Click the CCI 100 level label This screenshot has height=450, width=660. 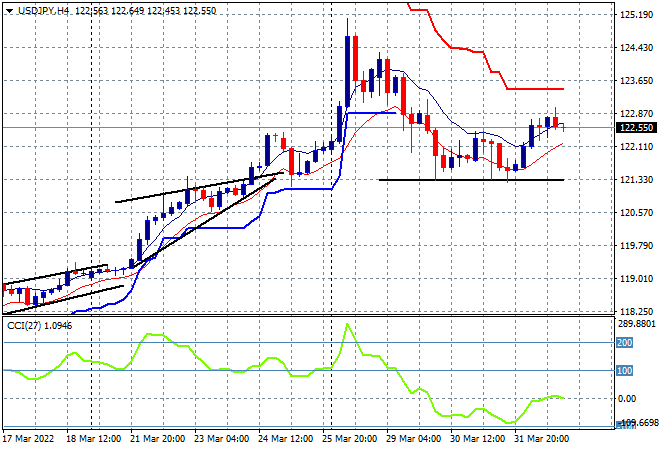[x=625, y=370]
